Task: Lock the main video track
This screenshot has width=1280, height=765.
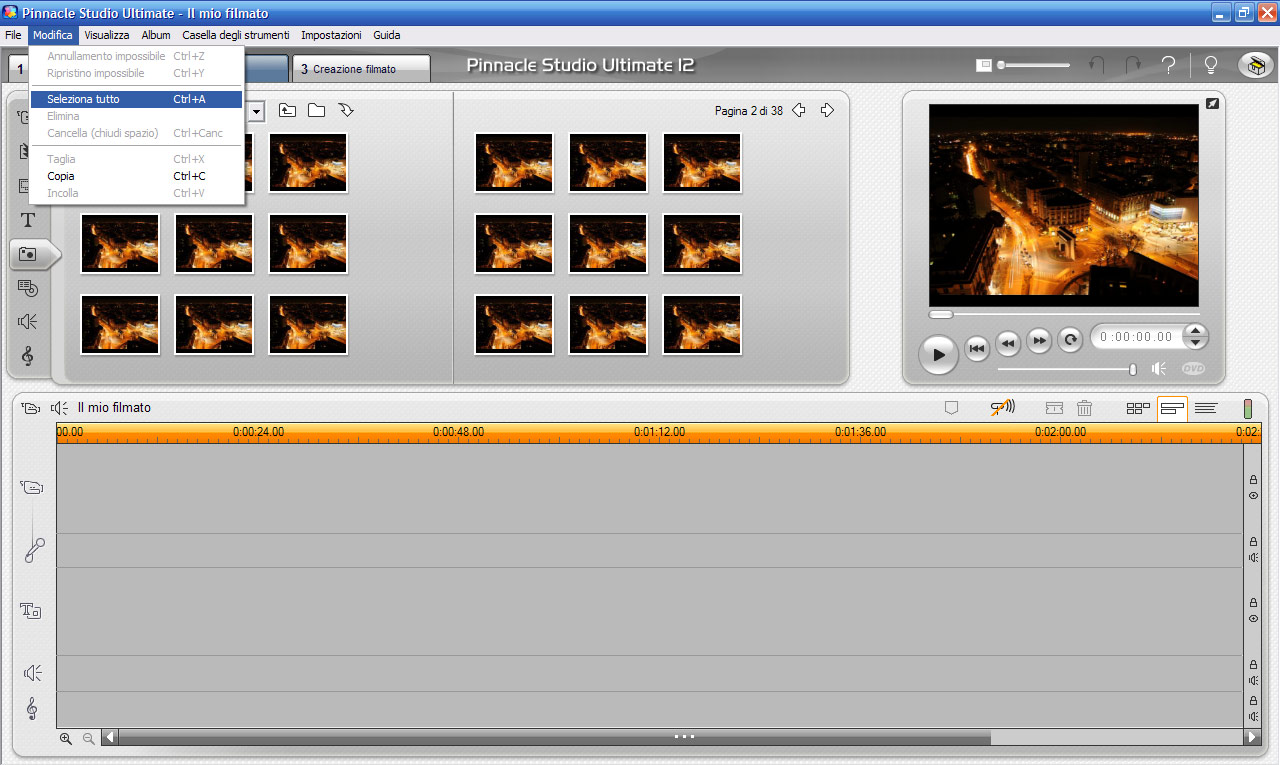Action: point(1253,480)
